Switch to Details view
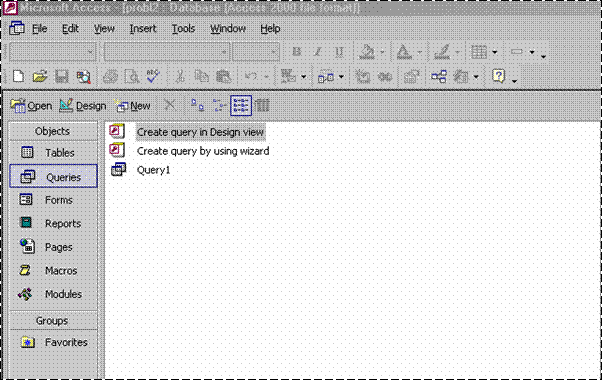This screenshot has width=602, height=380. click(262, 105)
